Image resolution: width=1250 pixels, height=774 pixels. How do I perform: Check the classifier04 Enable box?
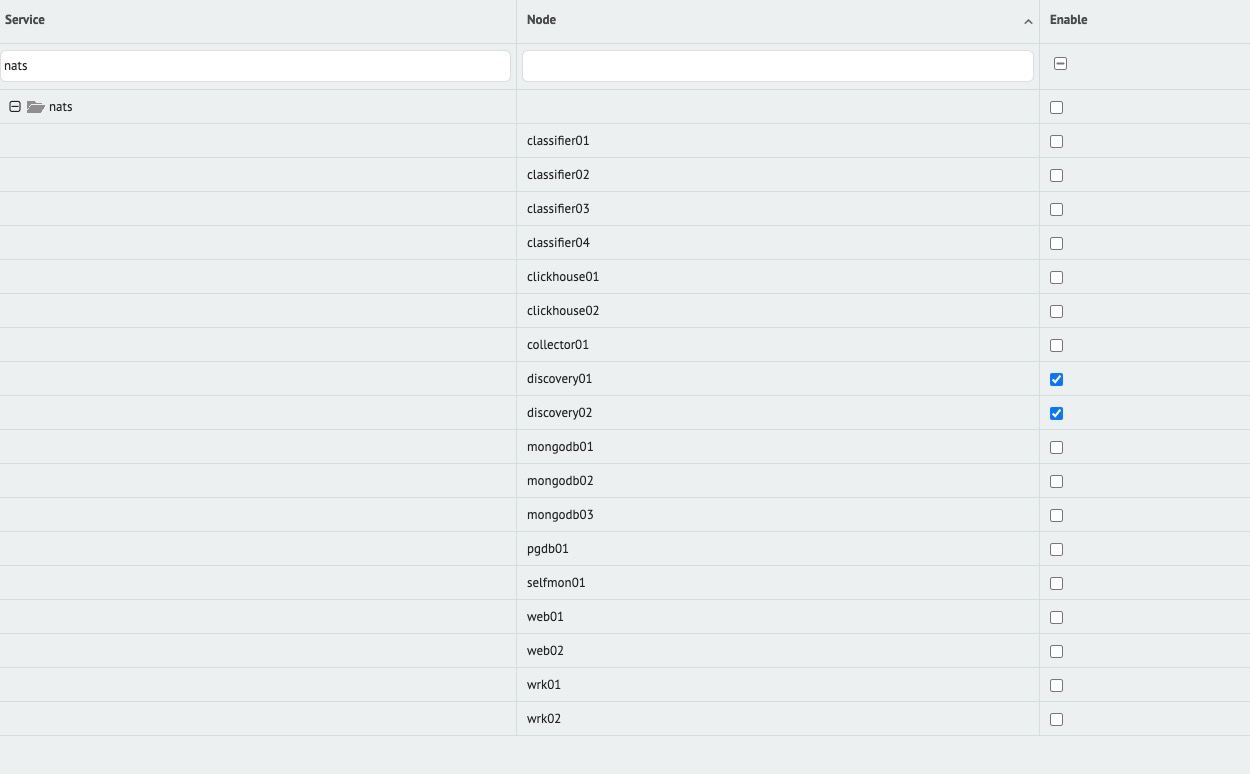(1056, 243)
